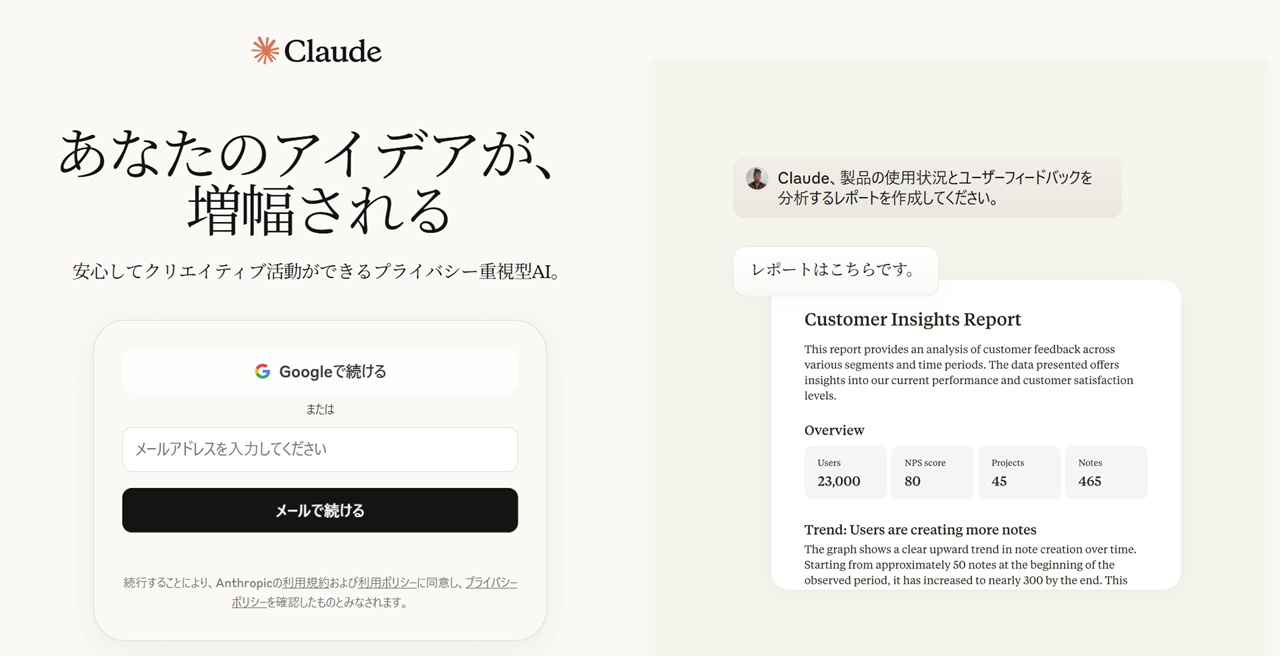Click the メールで続ける button
This screenshot has height=656, width=1280.
(x=320, y=510)
